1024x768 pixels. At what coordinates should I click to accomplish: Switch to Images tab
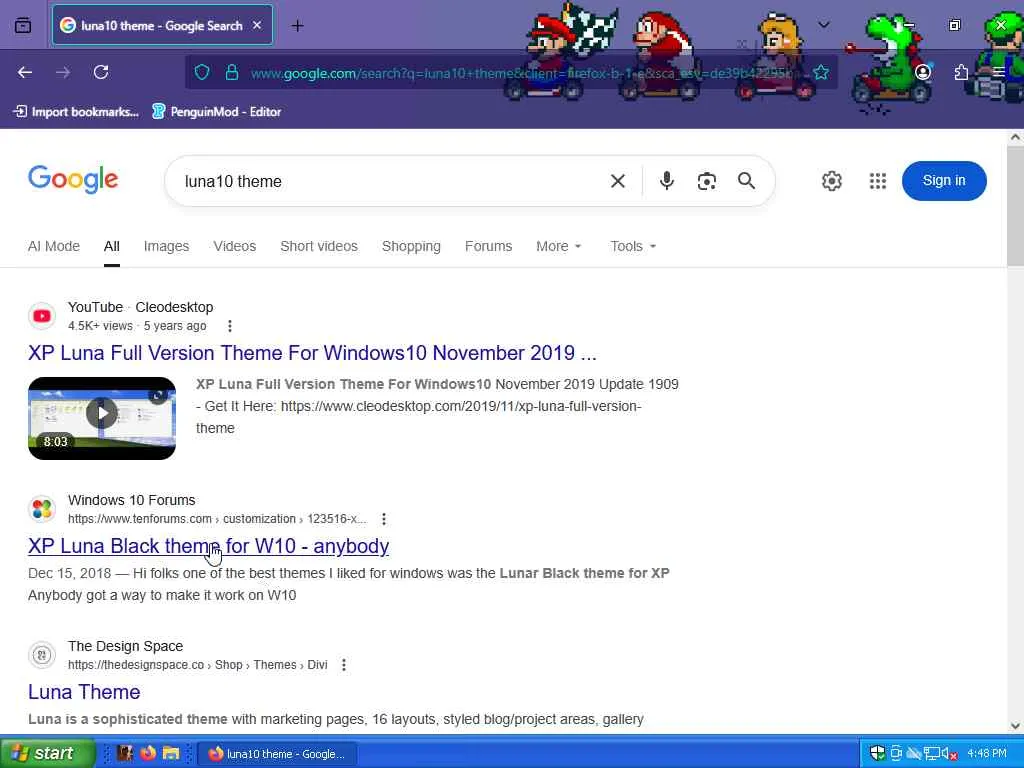pos(167,246)
